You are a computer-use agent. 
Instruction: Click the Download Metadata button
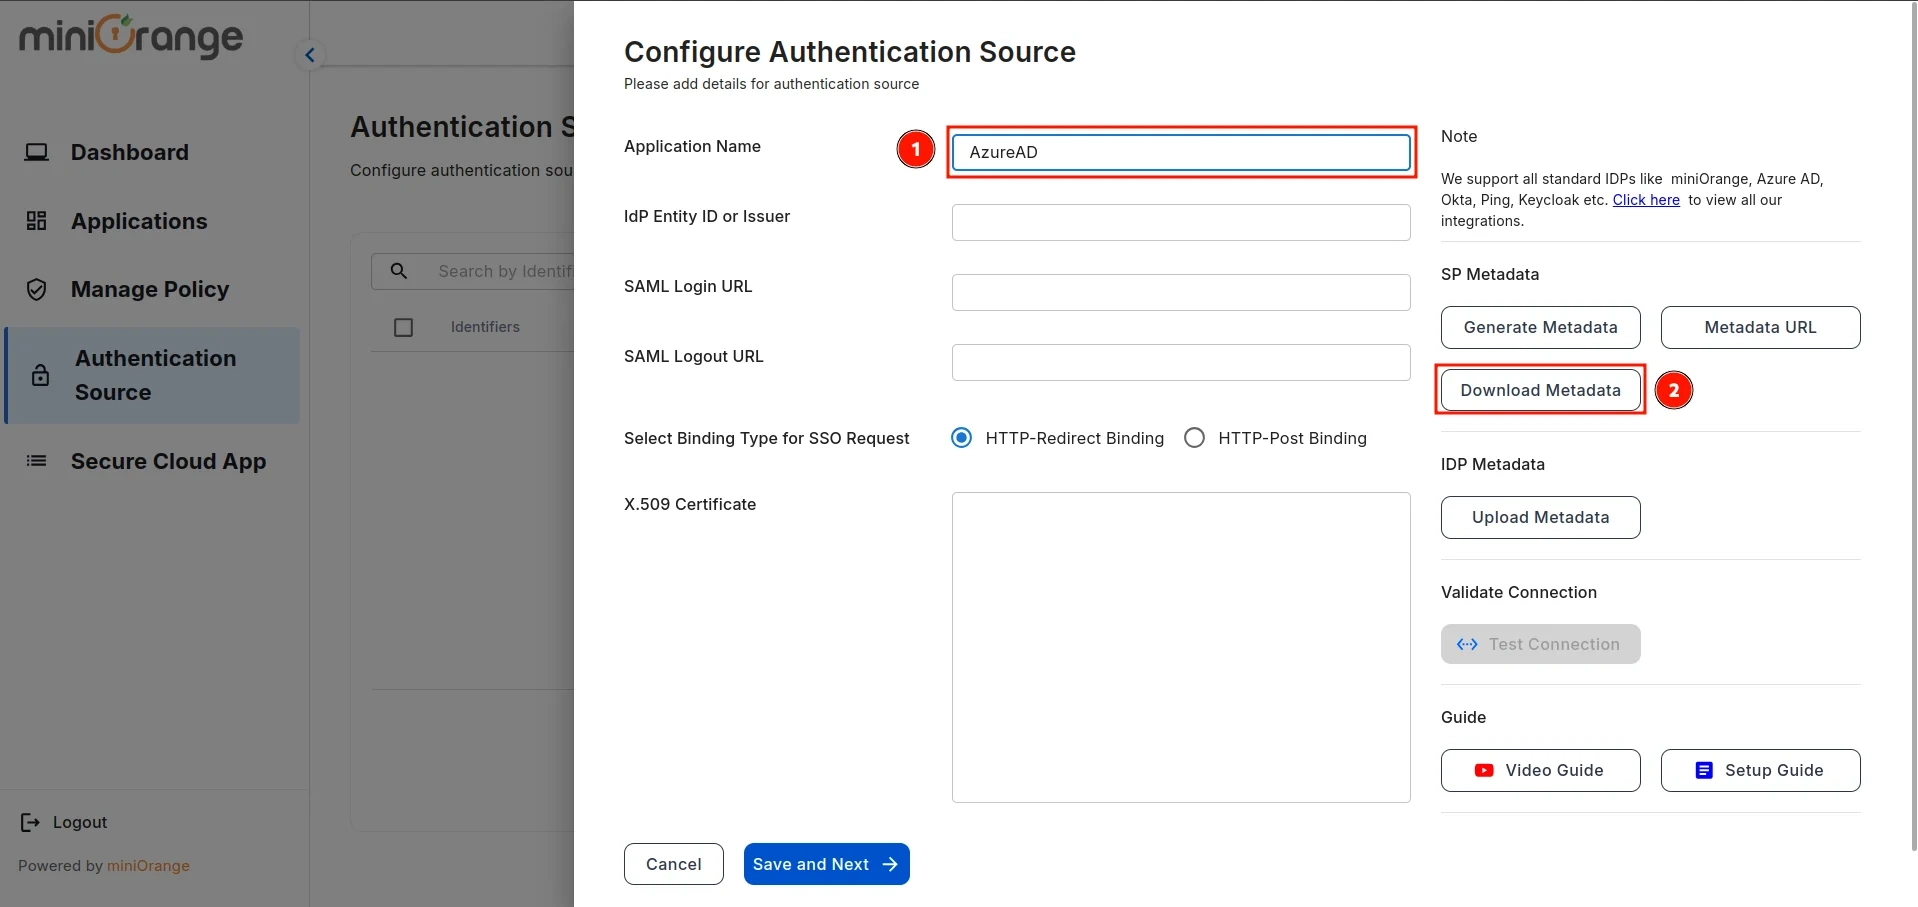click(1540, 390)
